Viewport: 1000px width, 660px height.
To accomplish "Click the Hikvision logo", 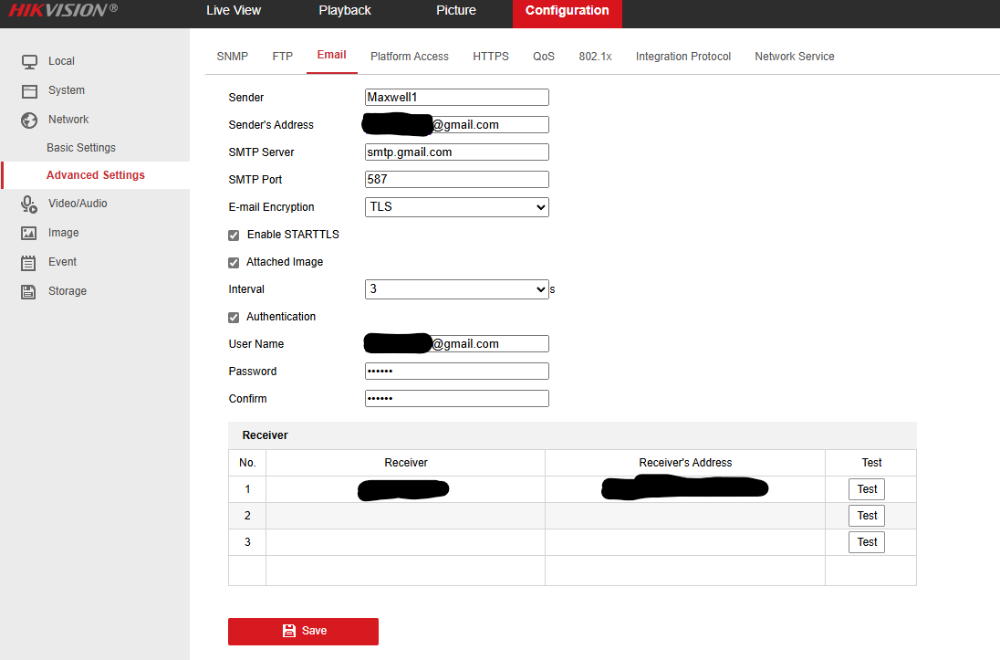I will (62, 10).
